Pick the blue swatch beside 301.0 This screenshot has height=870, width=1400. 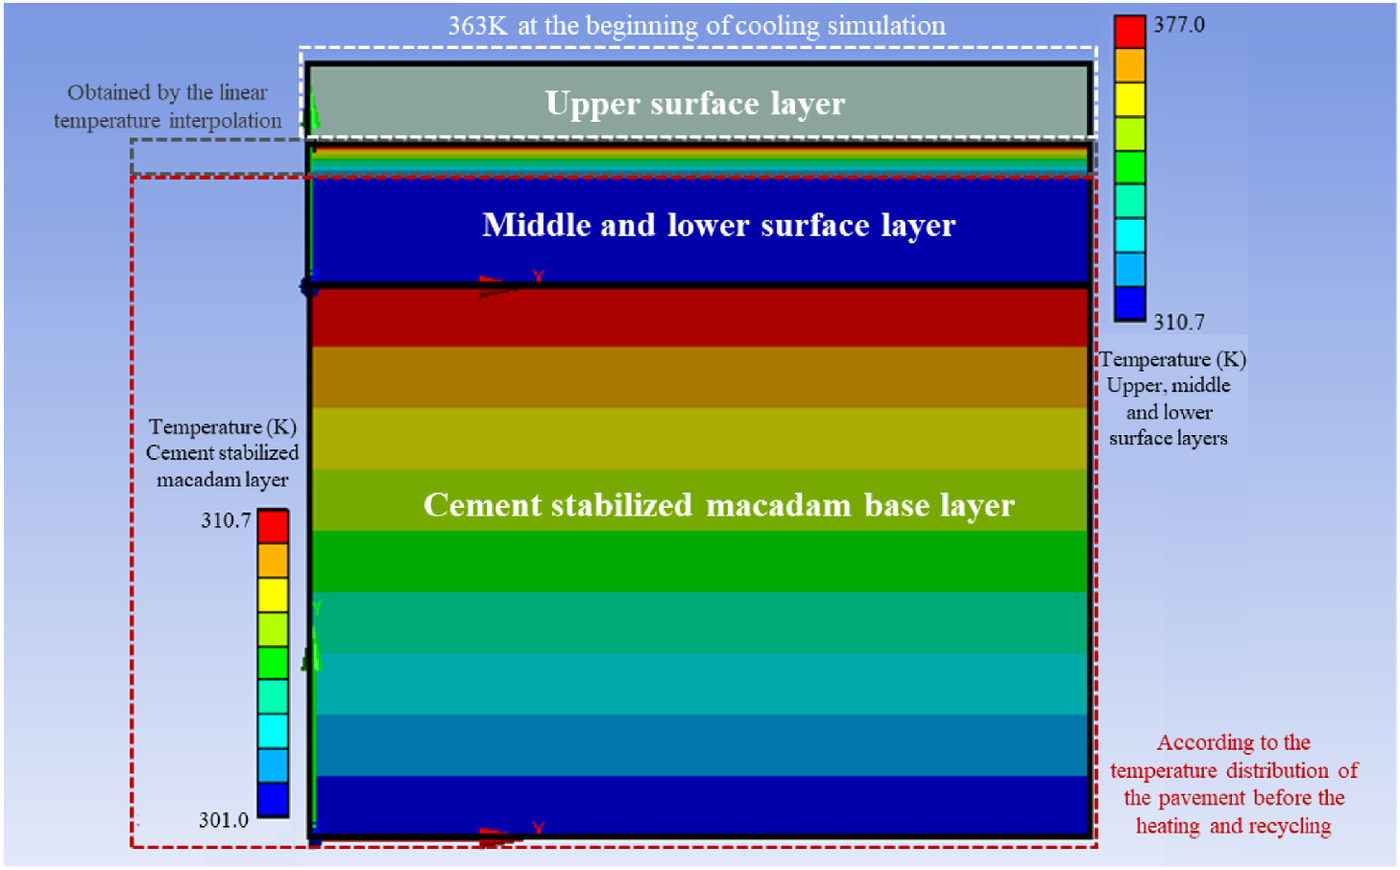pyautogui.click(x=273, y=799)
